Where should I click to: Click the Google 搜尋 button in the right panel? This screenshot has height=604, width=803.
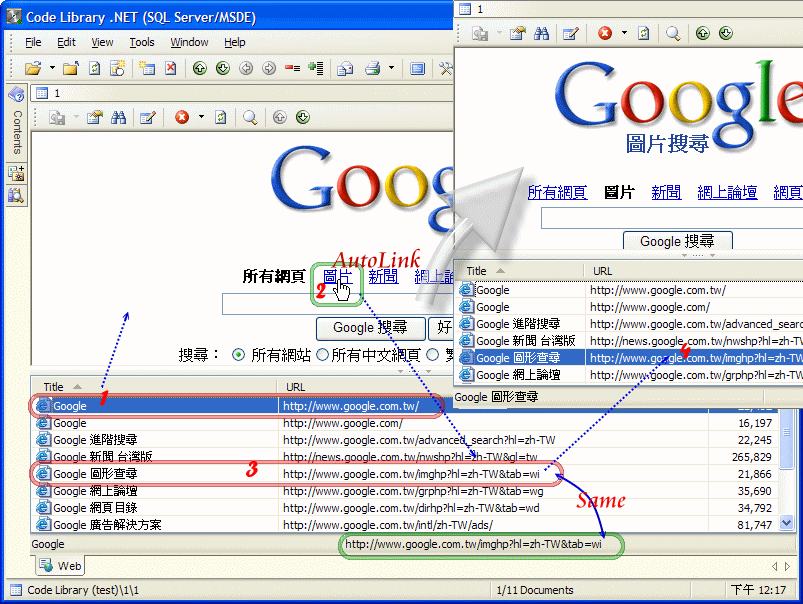tap(678, 241)
